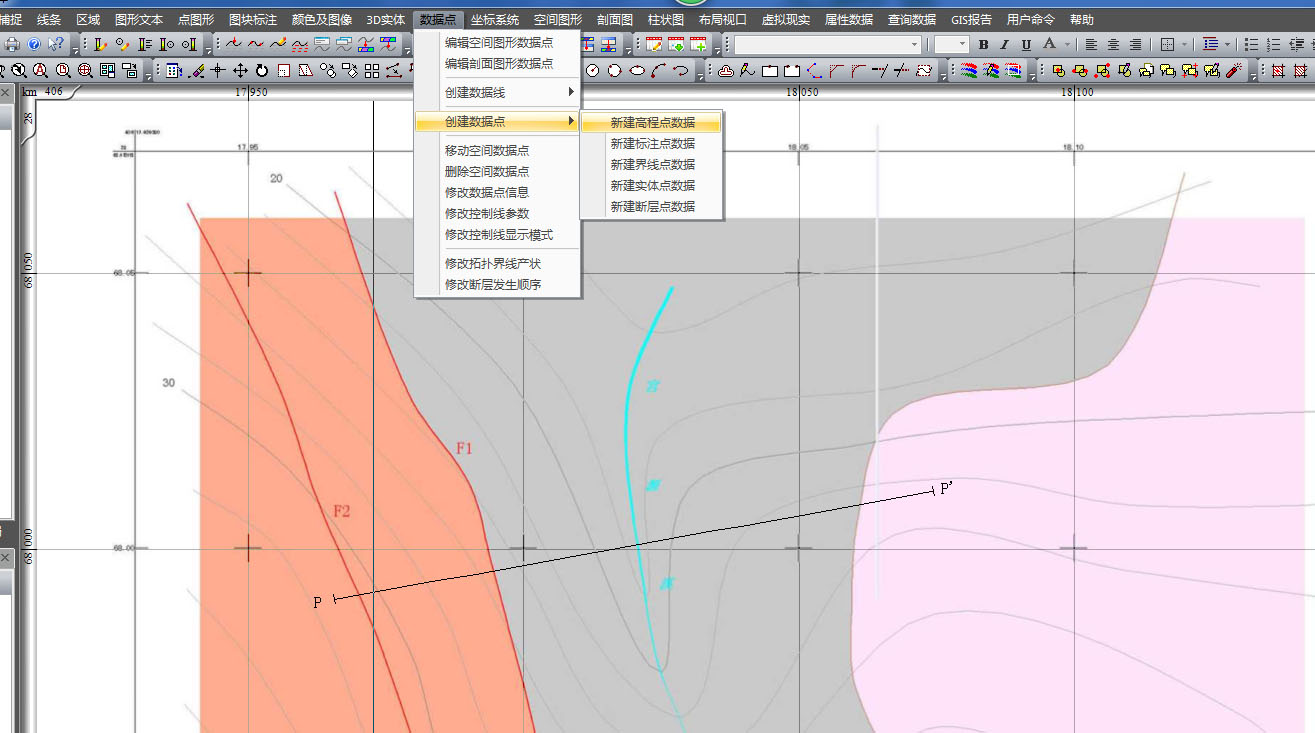
Task: Select the single crosshair point icon
Action: point(218,71)
